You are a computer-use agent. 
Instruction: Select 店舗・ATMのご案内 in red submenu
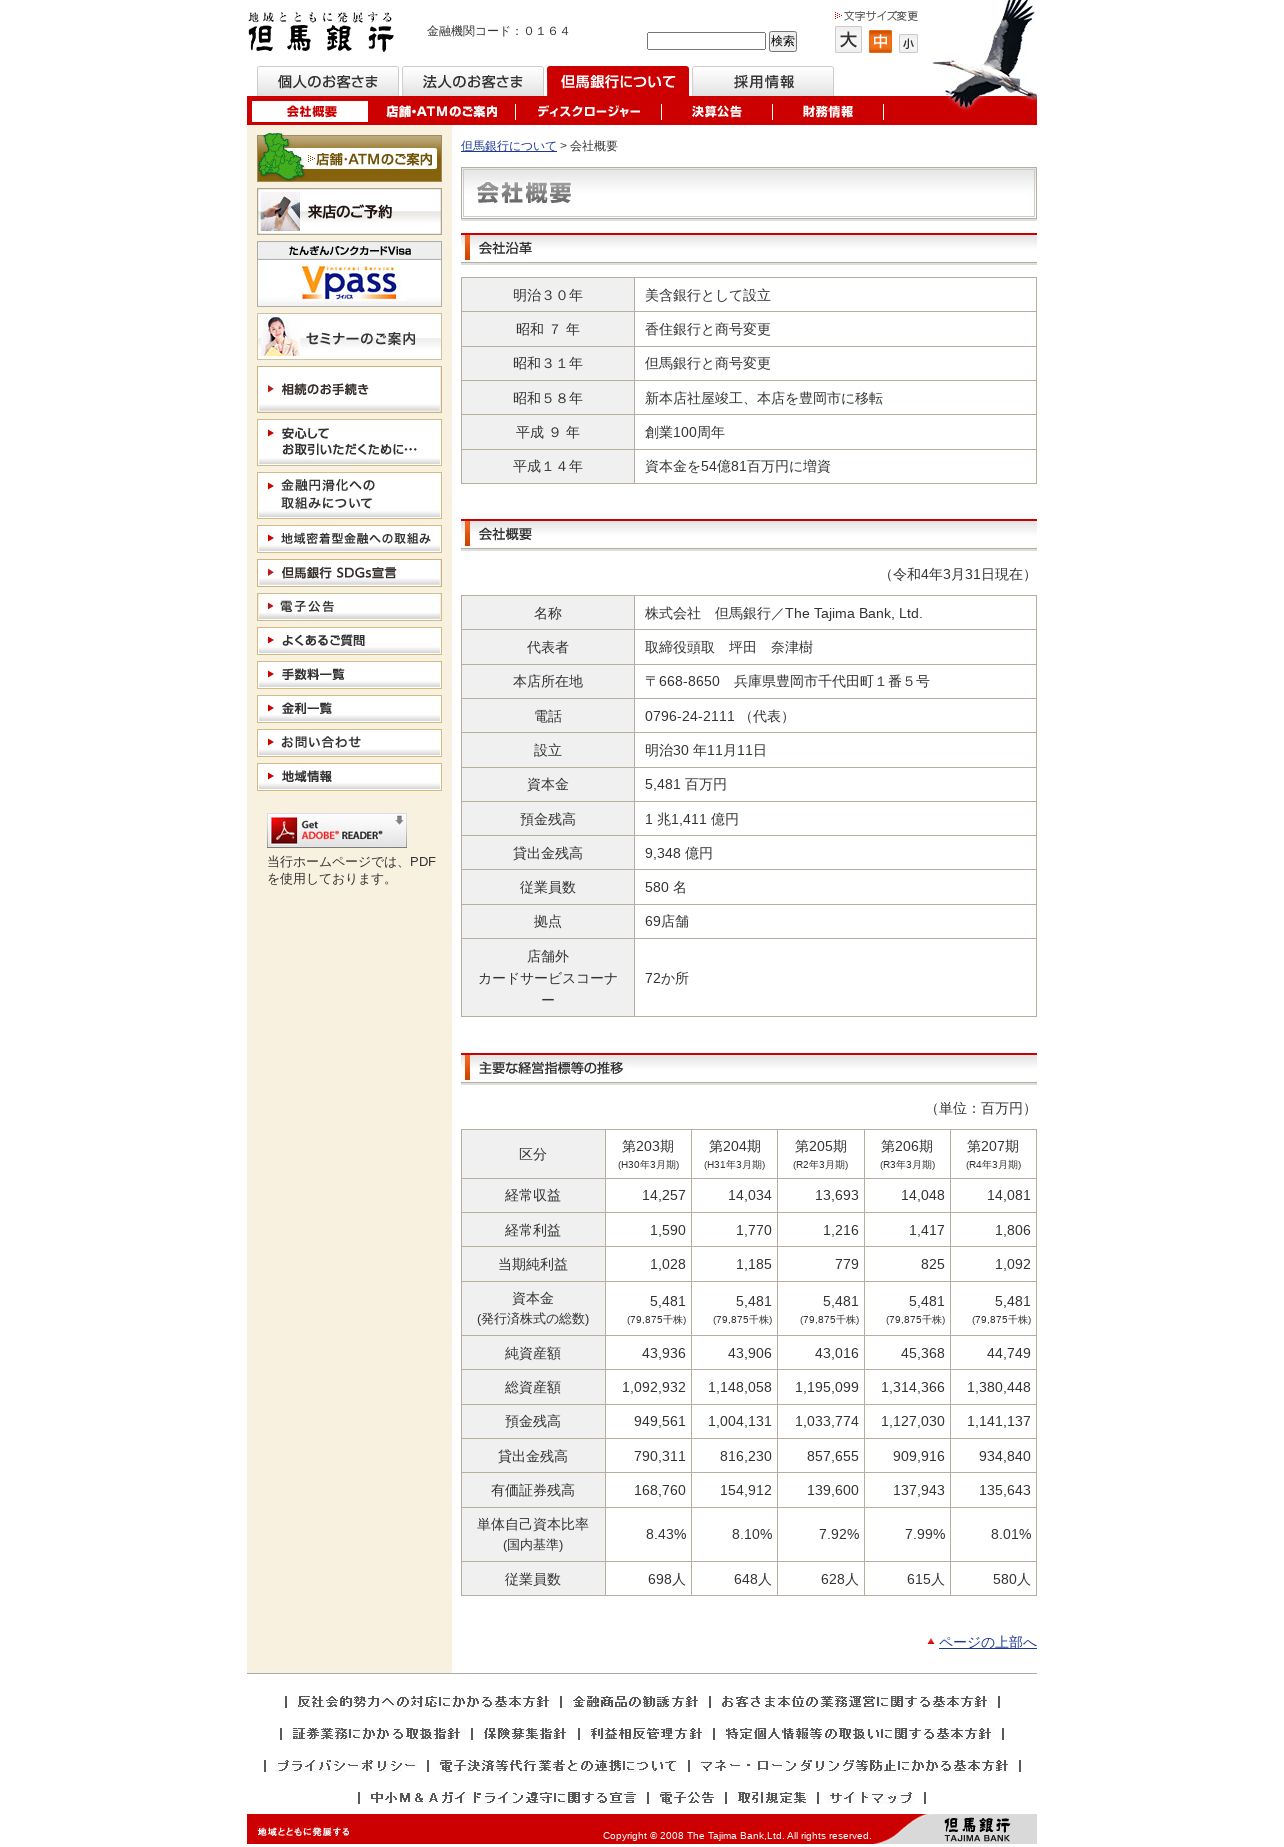point(442,112)
